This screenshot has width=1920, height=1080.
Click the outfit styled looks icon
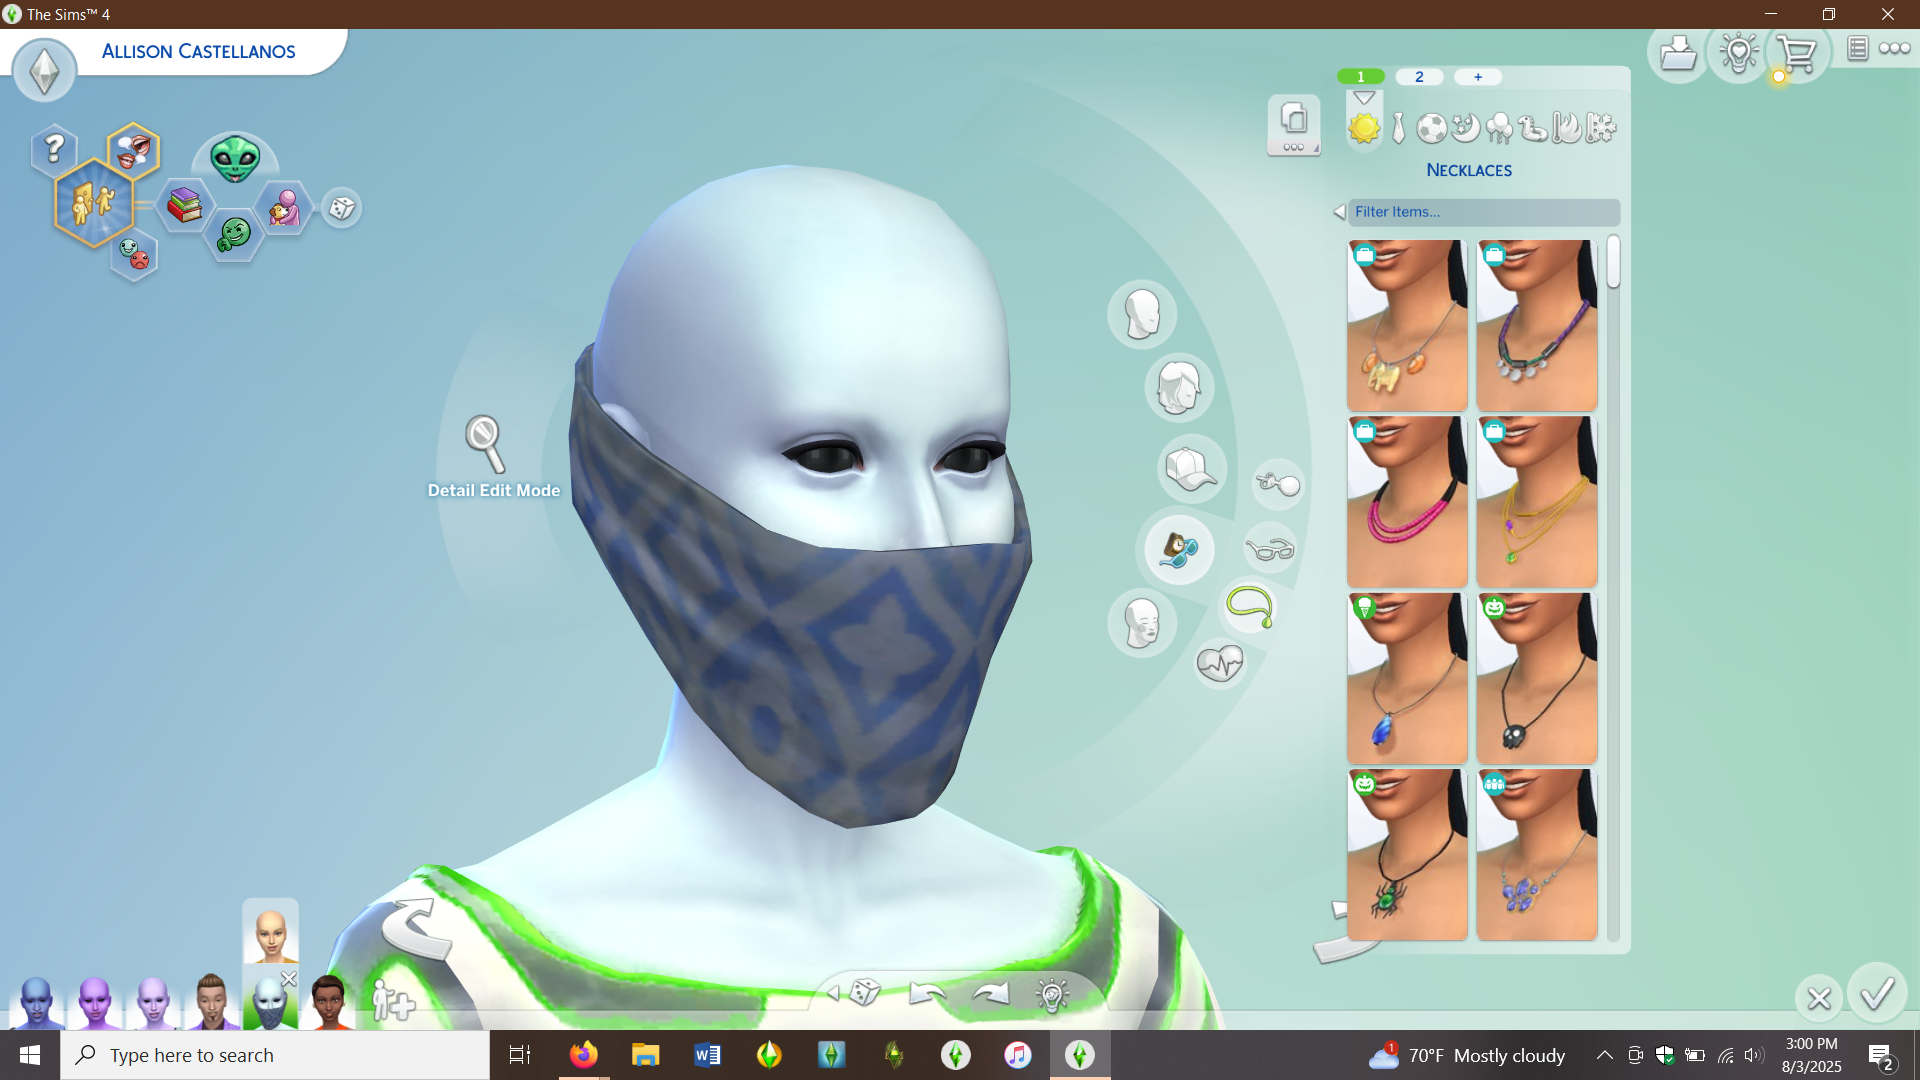point(1294,125)
